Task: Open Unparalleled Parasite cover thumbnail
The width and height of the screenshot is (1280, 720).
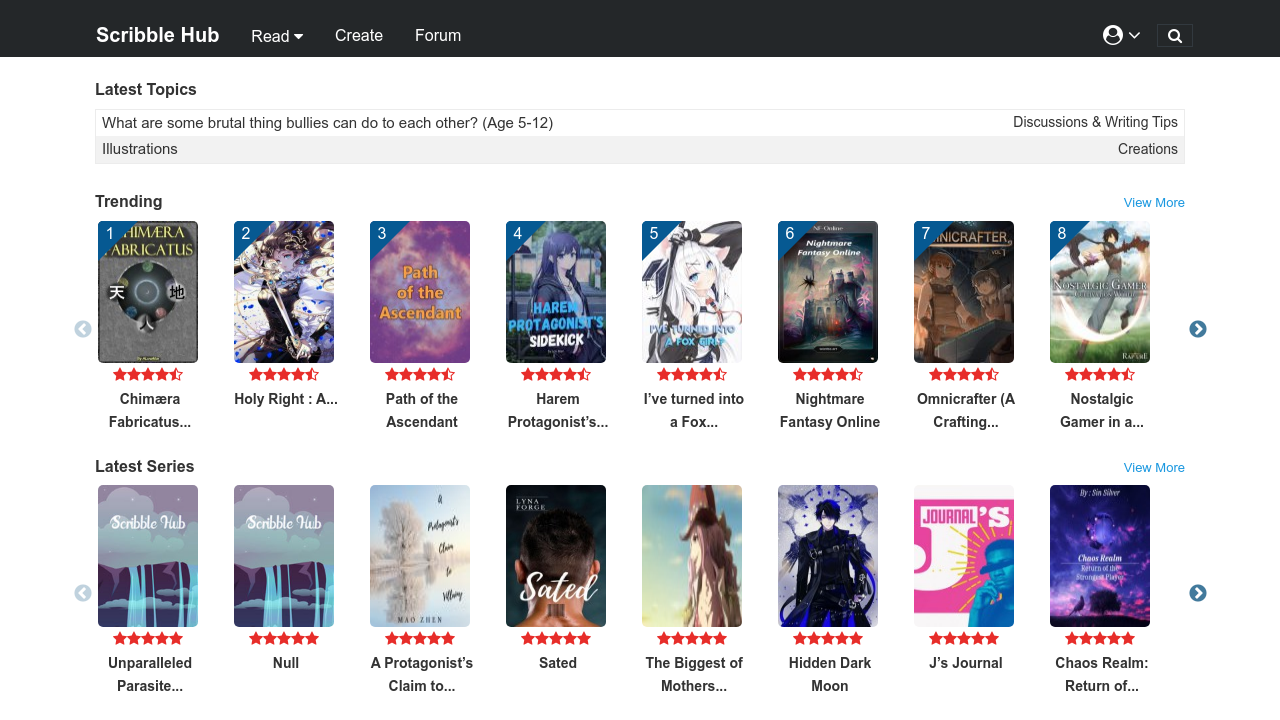Action: [x=148, y=556]
